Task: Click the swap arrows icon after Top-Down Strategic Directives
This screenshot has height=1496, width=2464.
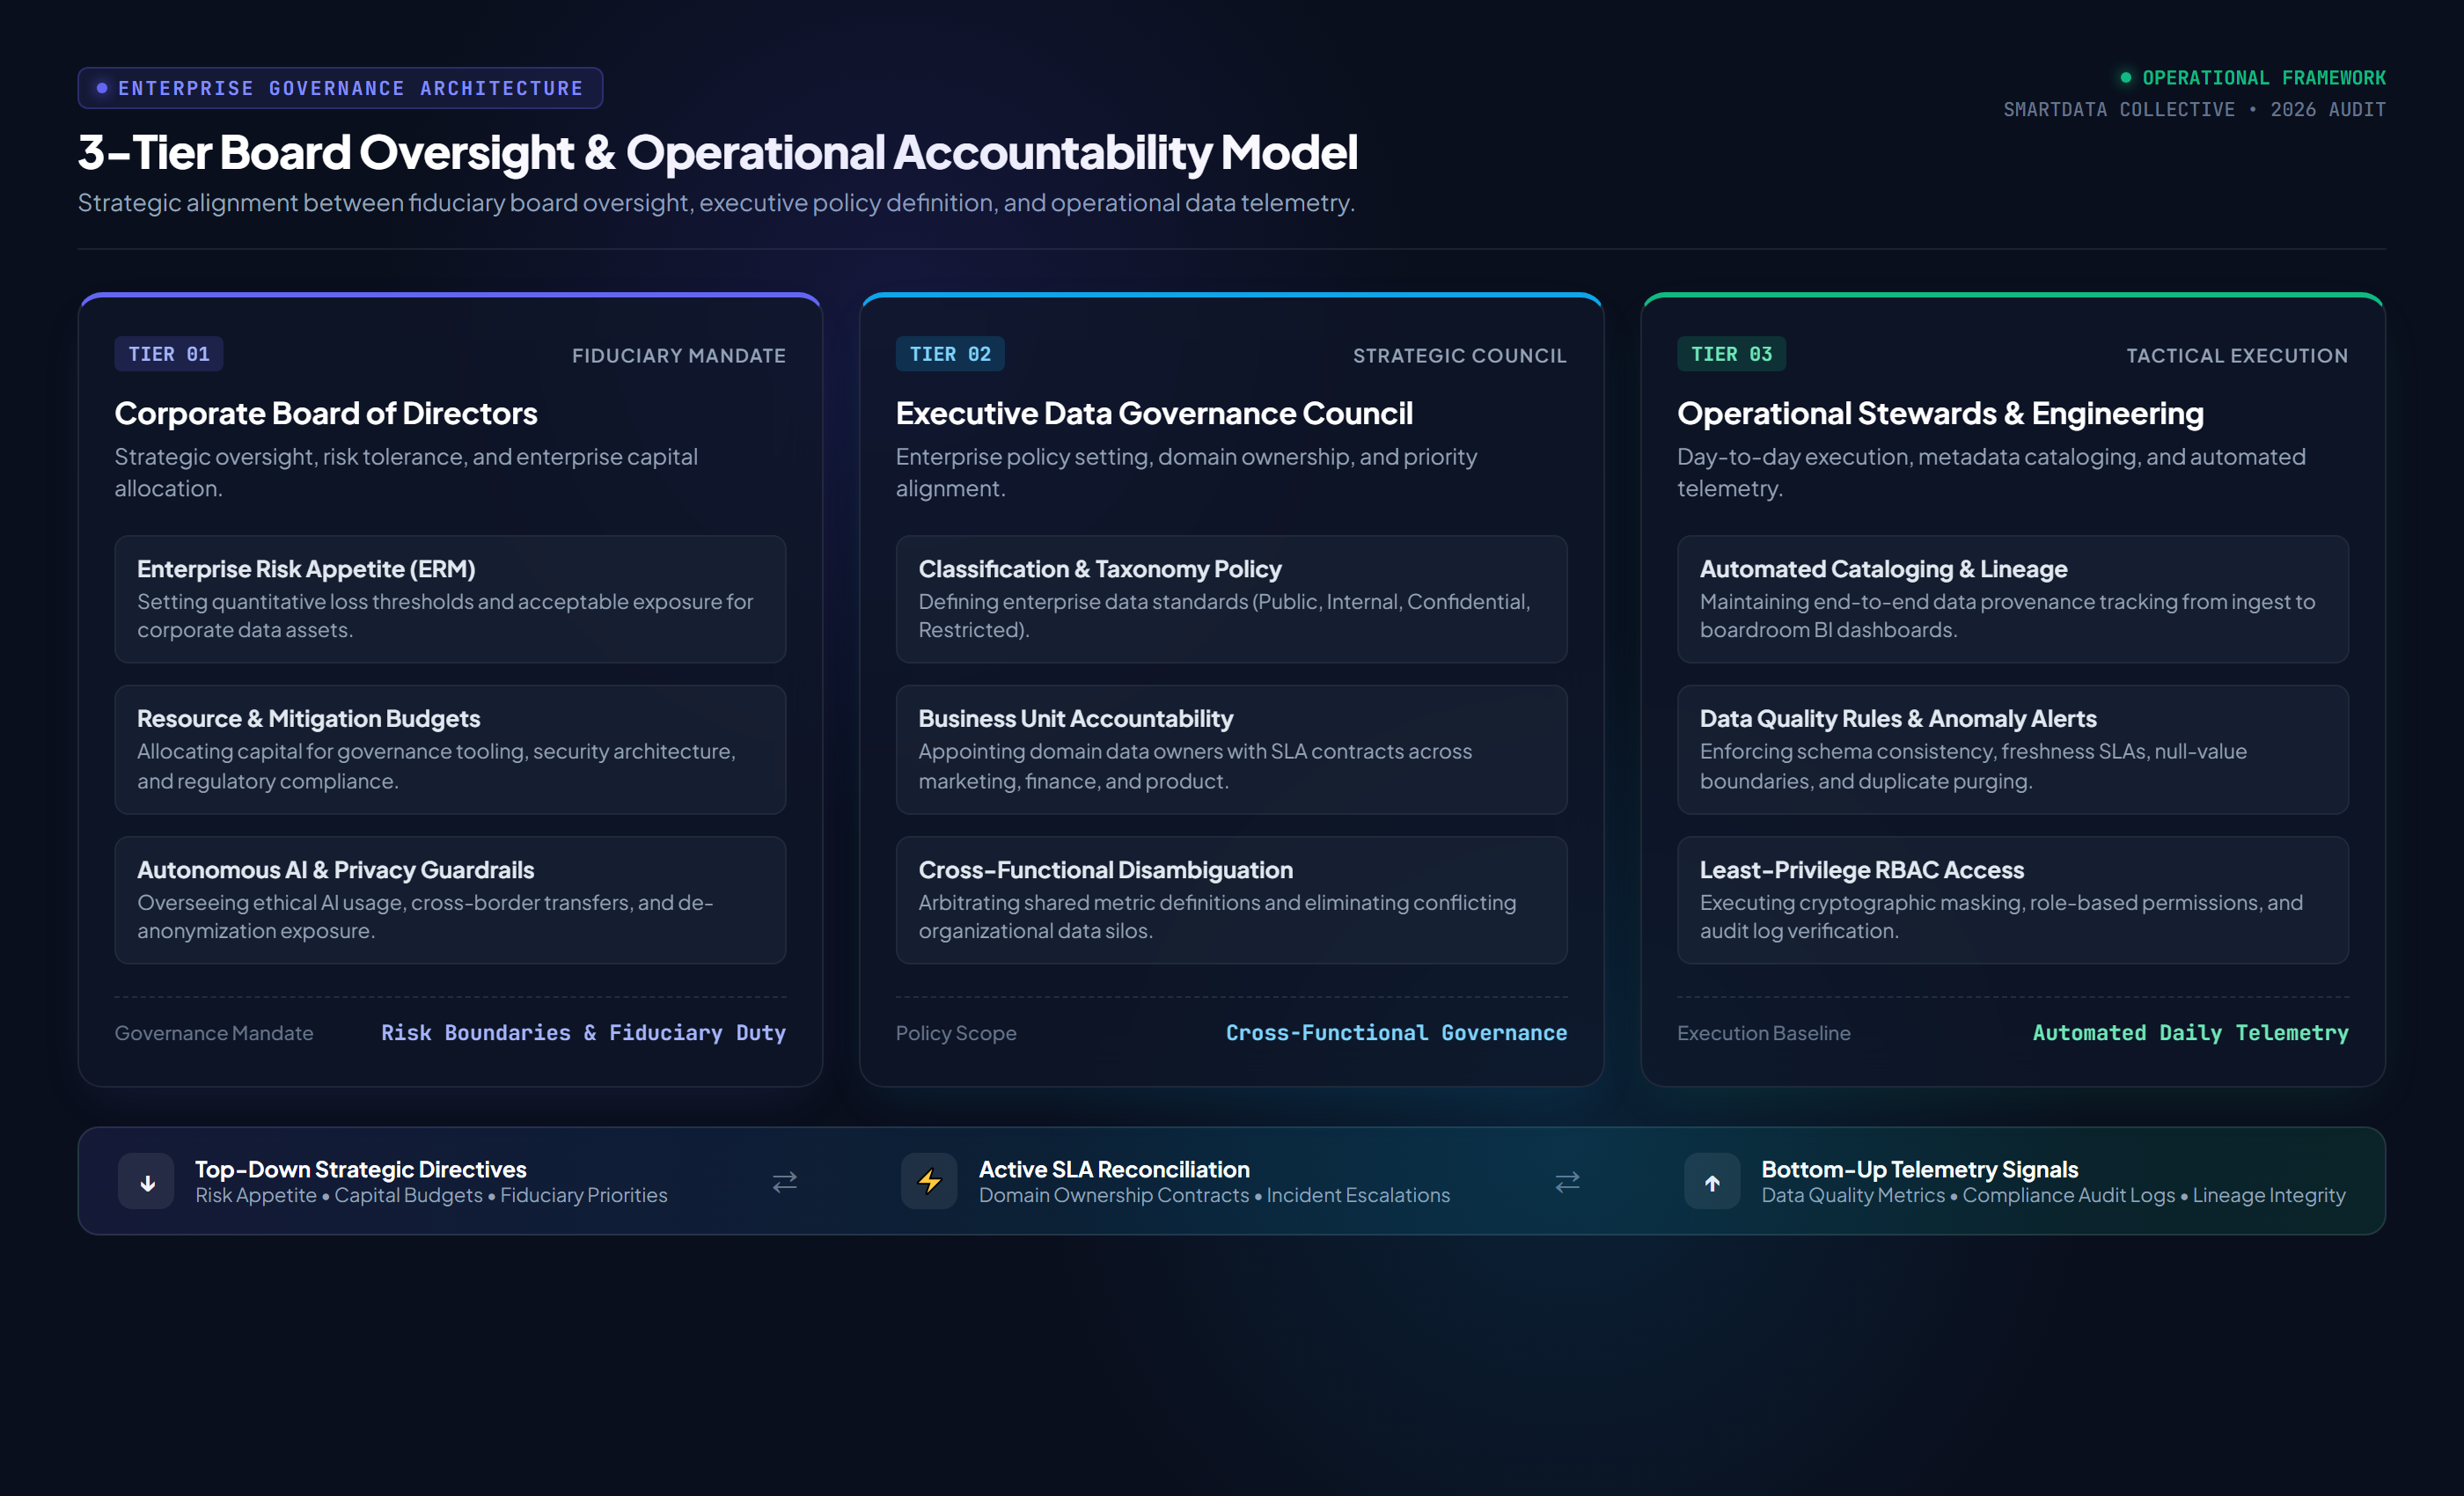Action: 785,1182
